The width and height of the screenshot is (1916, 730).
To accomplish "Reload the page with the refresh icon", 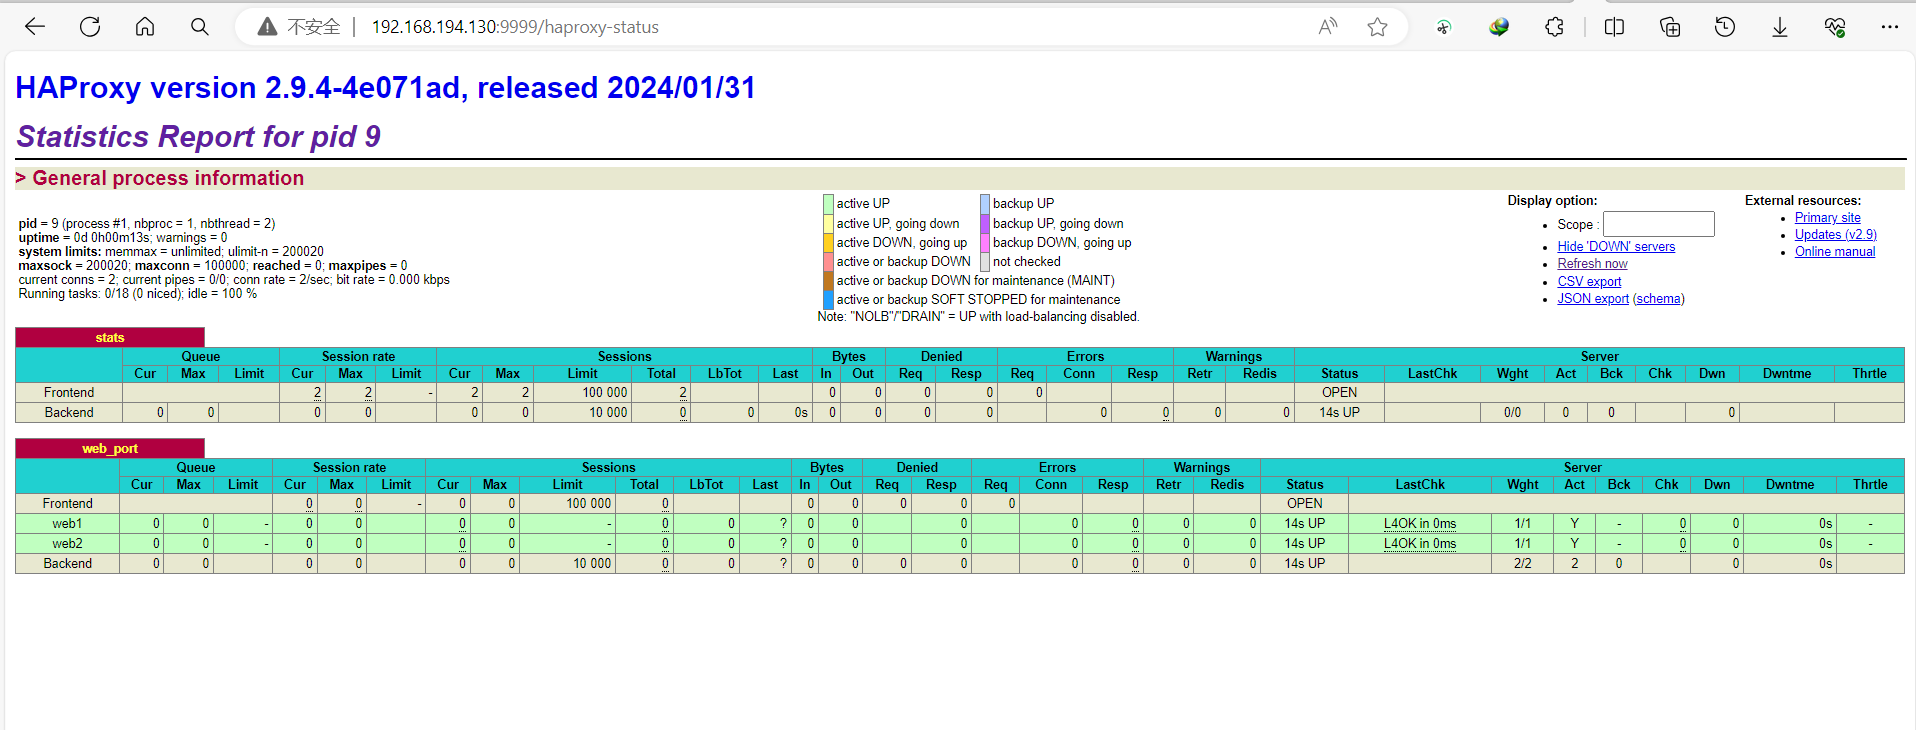I will pyautogui.click(x=90, y=27).
